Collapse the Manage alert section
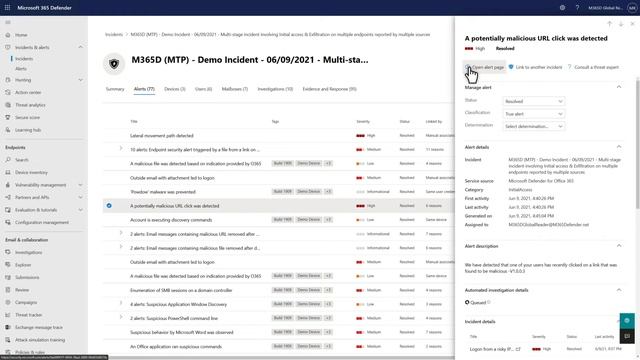This screenshot has height=360, width=640. coord(619,87)
